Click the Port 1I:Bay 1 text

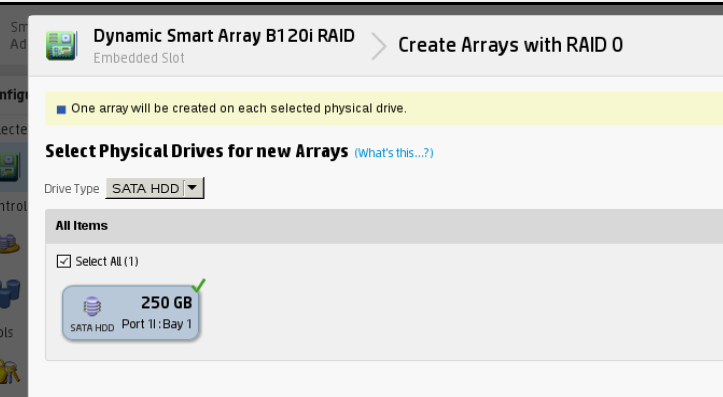pyautogui.click(x=157, y=324)
